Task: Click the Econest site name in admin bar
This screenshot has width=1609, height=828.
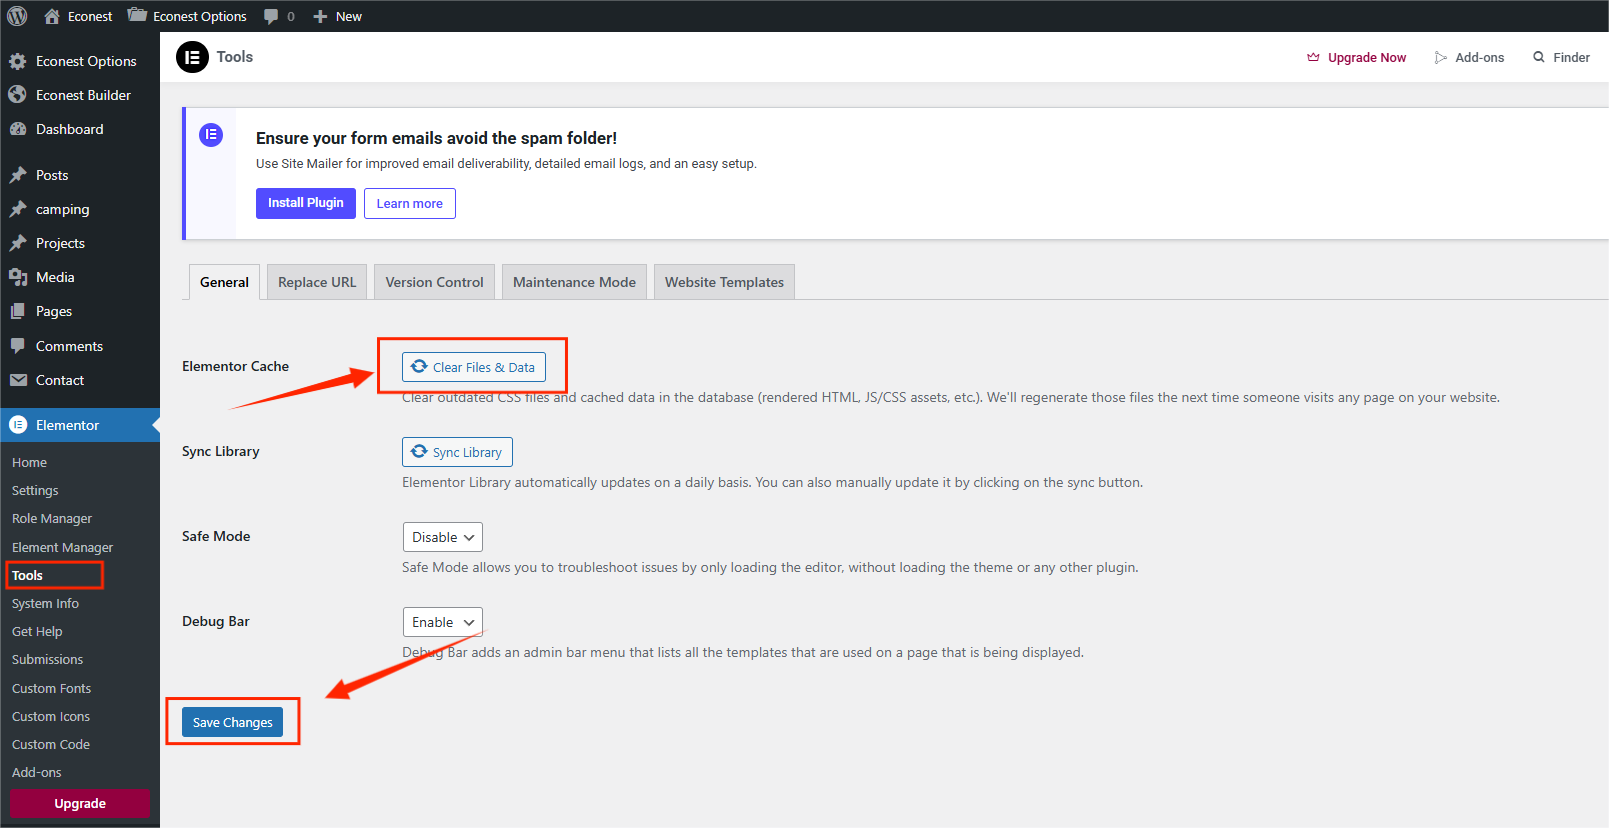Action: 90,16
